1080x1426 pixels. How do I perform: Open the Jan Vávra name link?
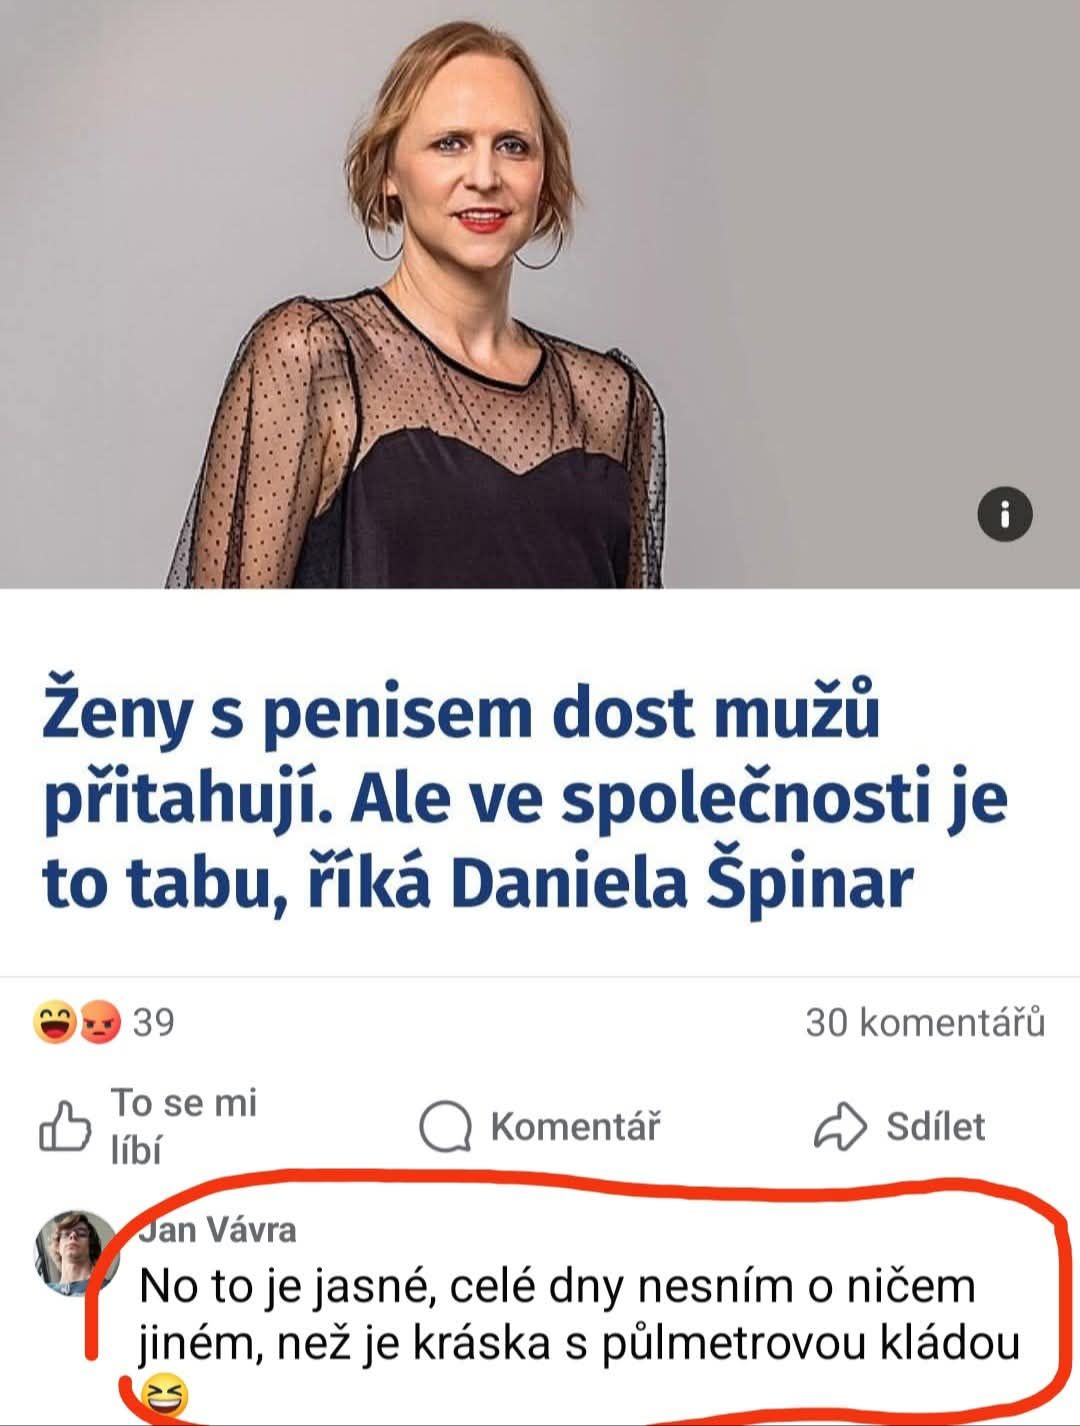coord(218,1229)
